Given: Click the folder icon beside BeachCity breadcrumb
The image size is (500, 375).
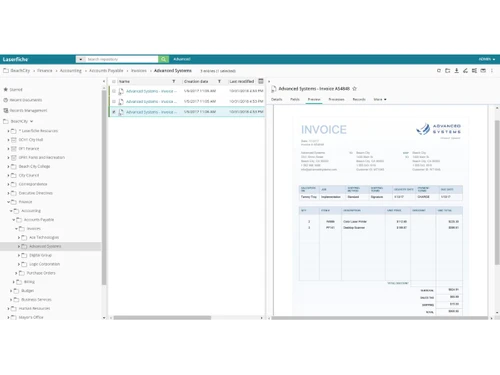Looking at the screenshot, I should pyautogui.click(x=6, y=71).
